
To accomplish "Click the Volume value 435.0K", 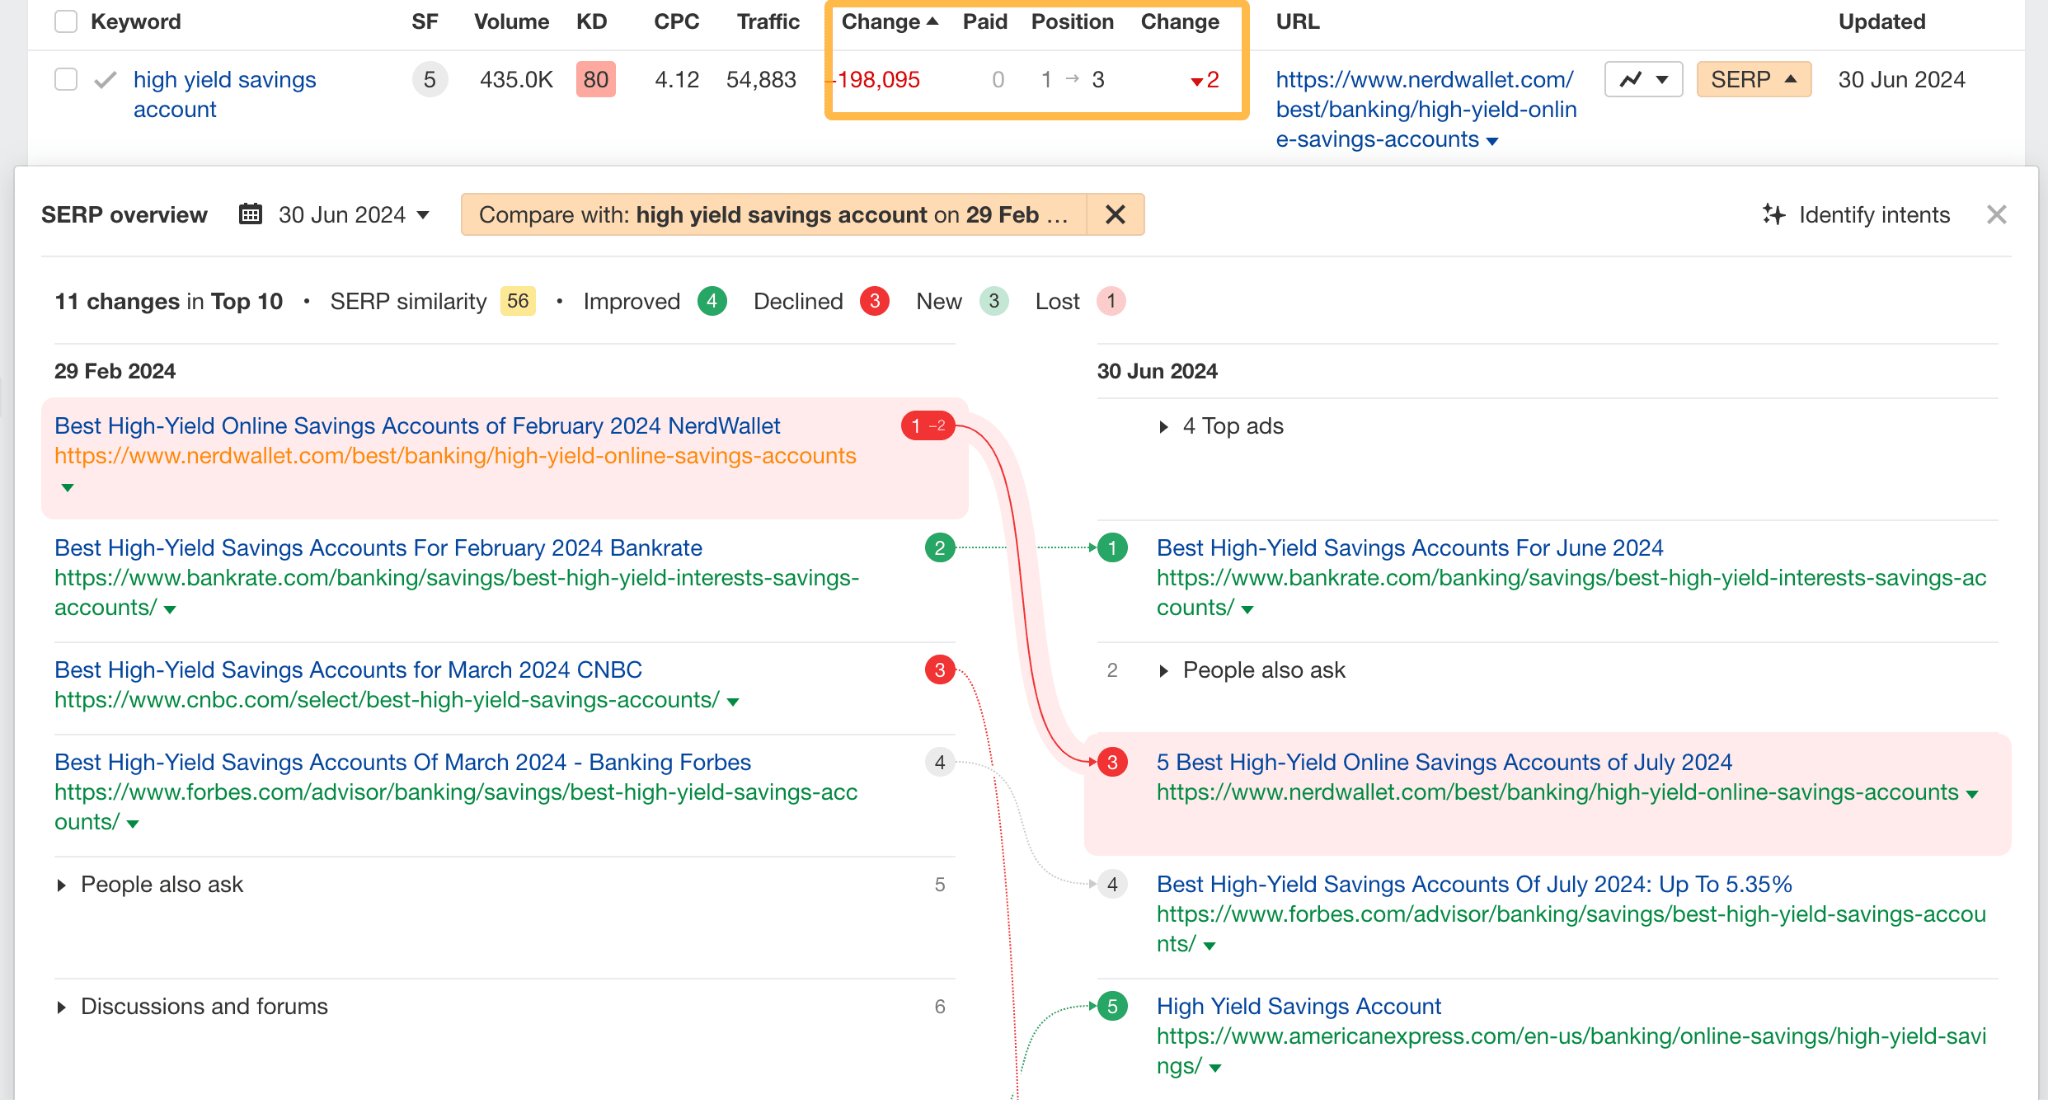I will pyautogui.click(x=516, y=80).
